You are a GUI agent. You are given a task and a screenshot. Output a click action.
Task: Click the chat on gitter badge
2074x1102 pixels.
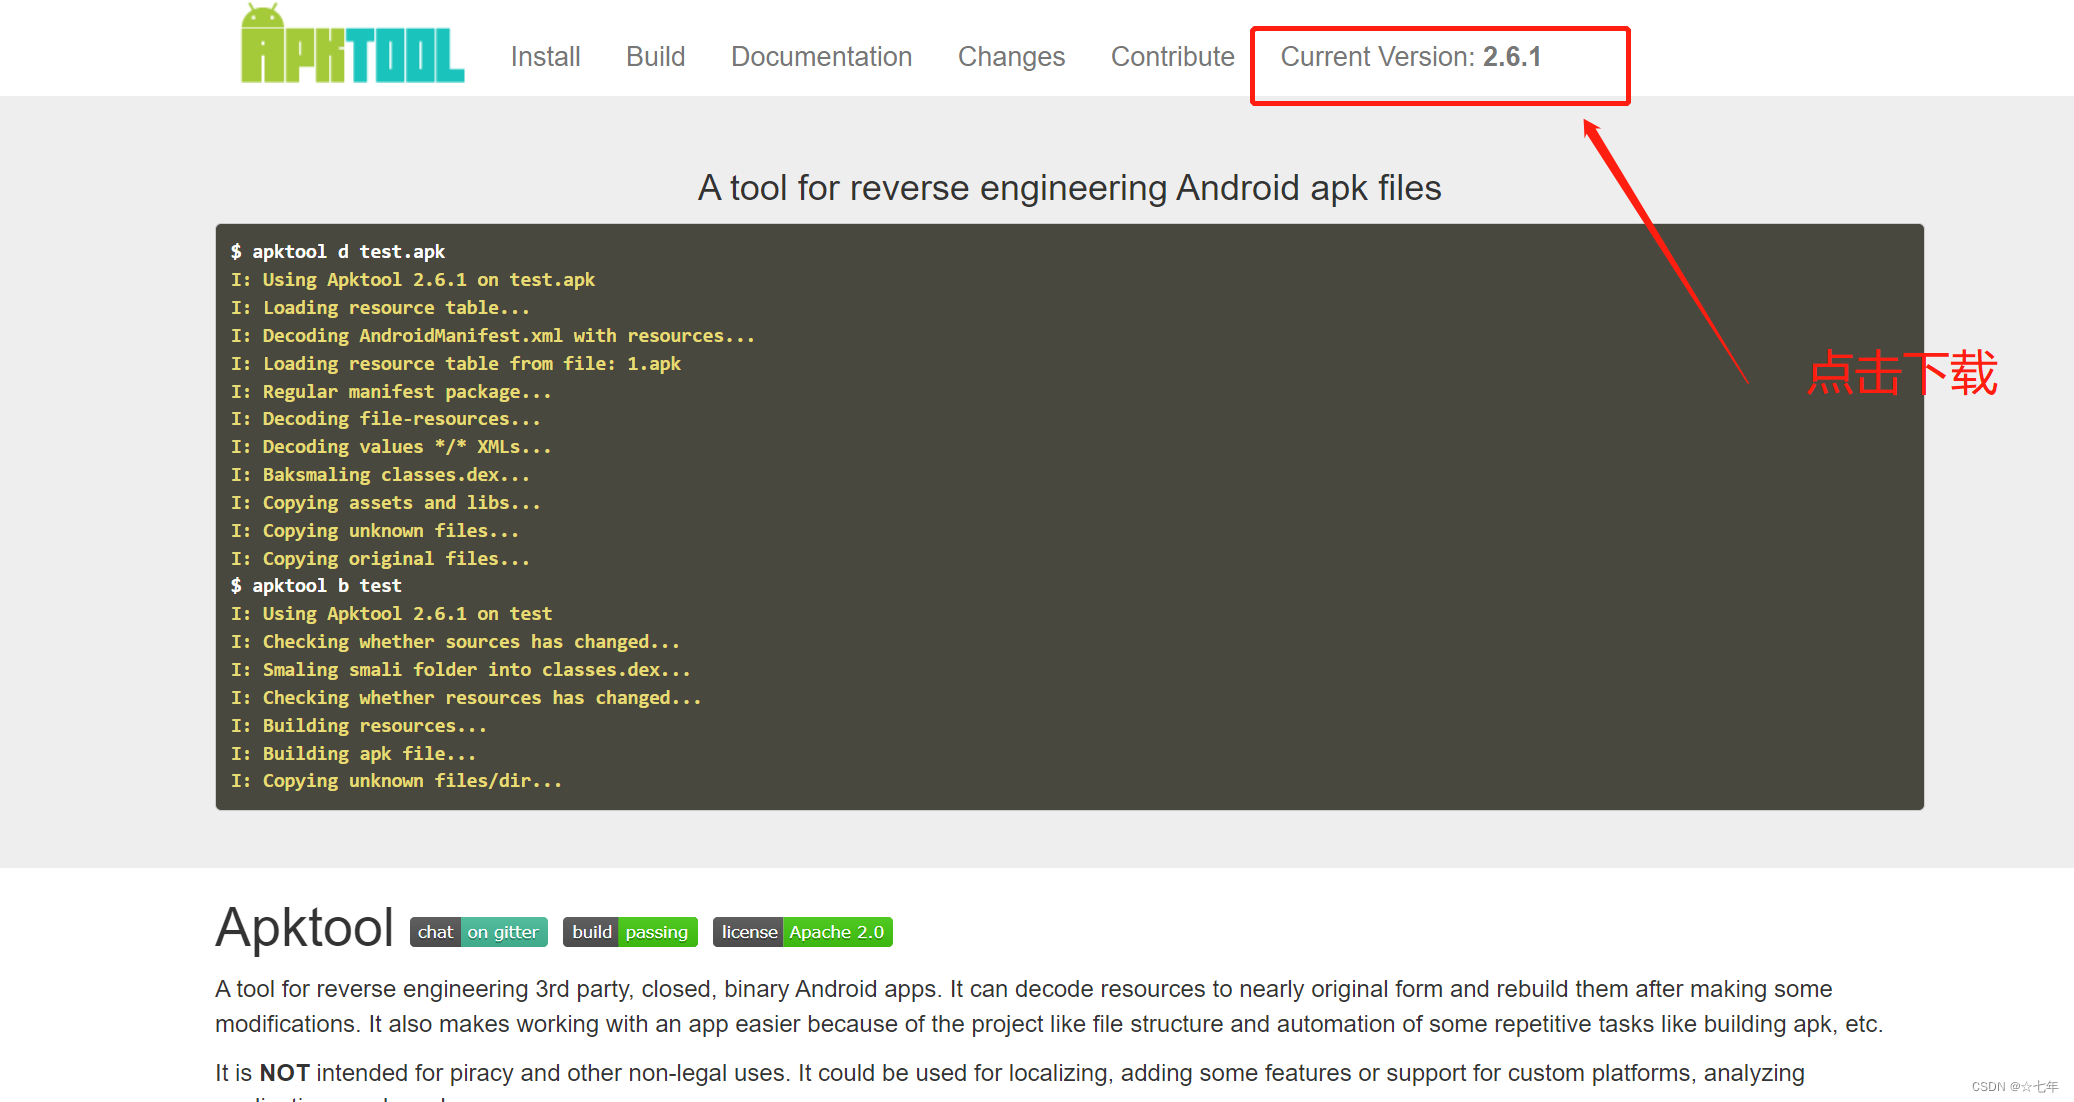[x=479, y=932]
